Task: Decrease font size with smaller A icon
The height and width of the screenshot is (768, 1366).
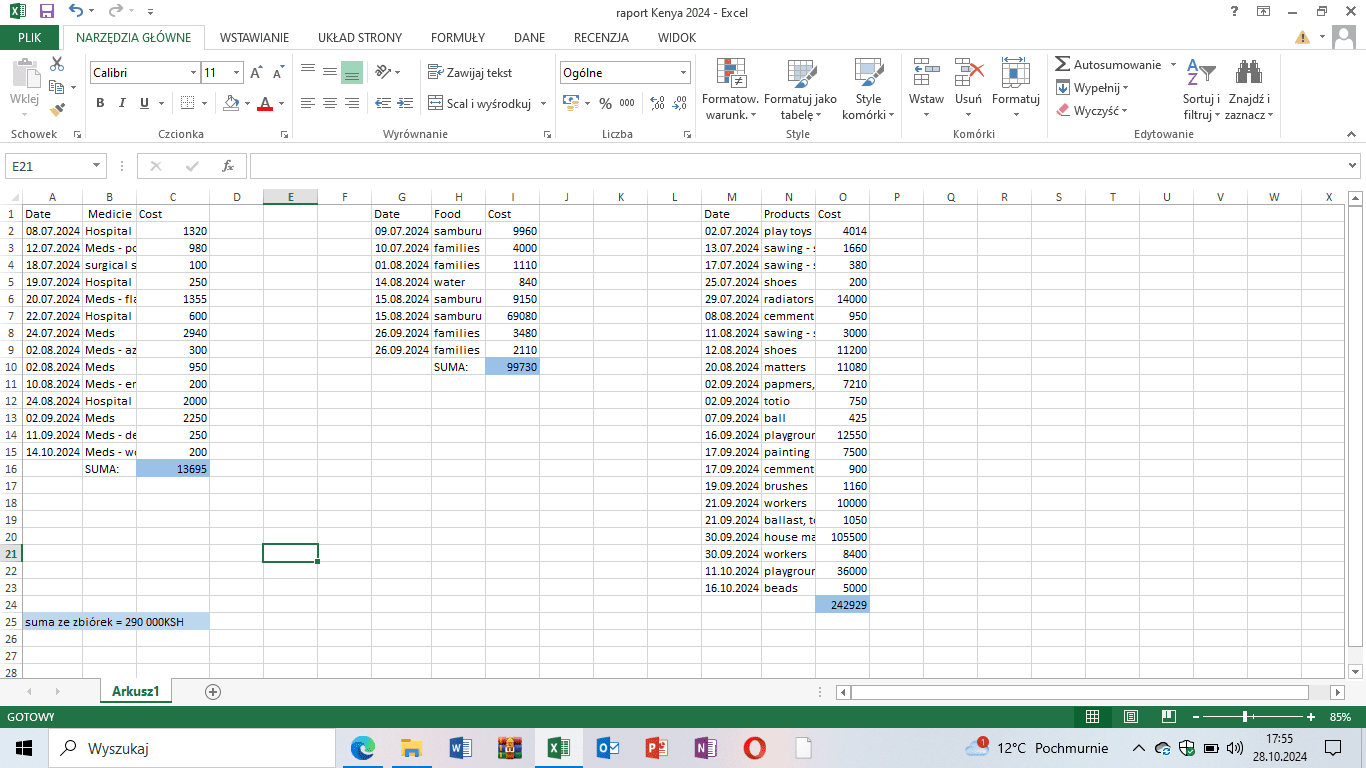Action: point(277,73)
